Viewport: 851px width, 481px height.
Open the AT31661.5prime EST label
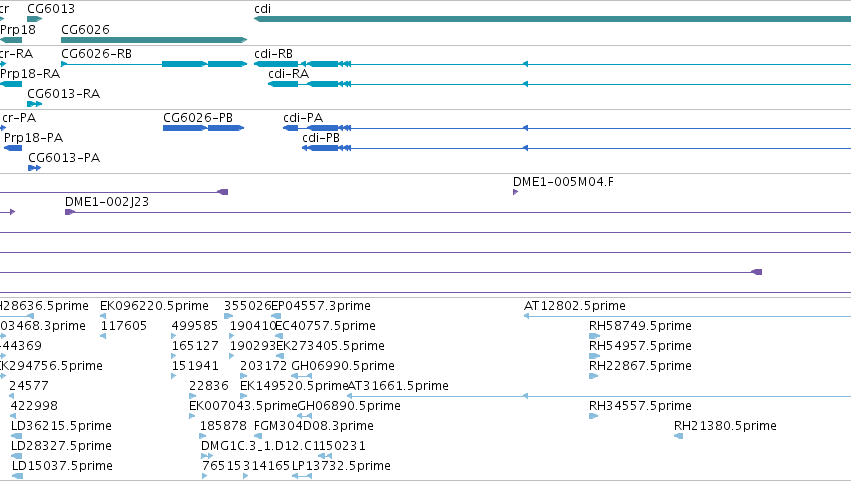pos(398,386)
